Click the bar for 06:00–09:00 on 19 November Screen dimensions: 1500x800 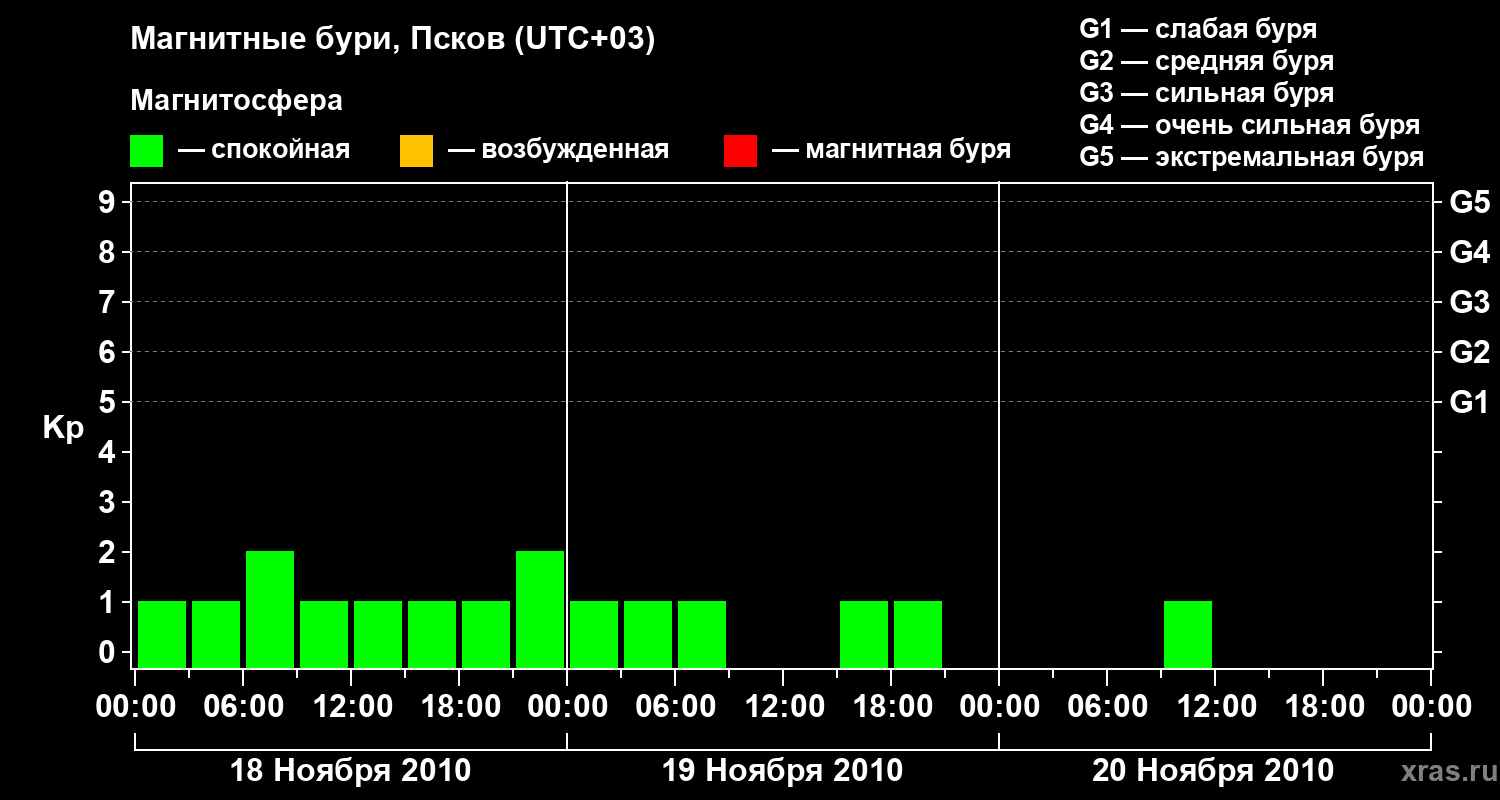[702, 634]
